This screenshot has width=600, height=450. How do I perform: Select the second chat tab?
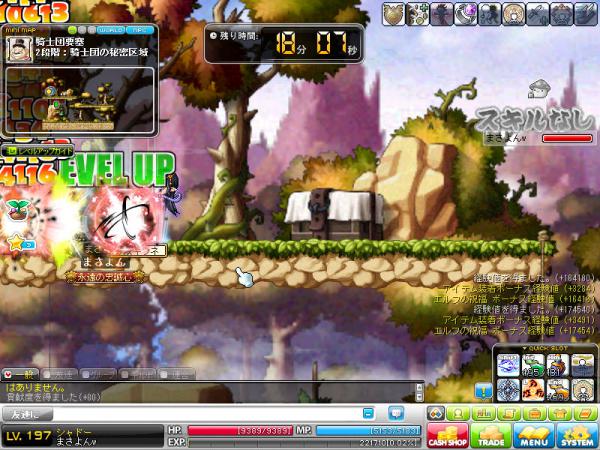coord(59,374)
